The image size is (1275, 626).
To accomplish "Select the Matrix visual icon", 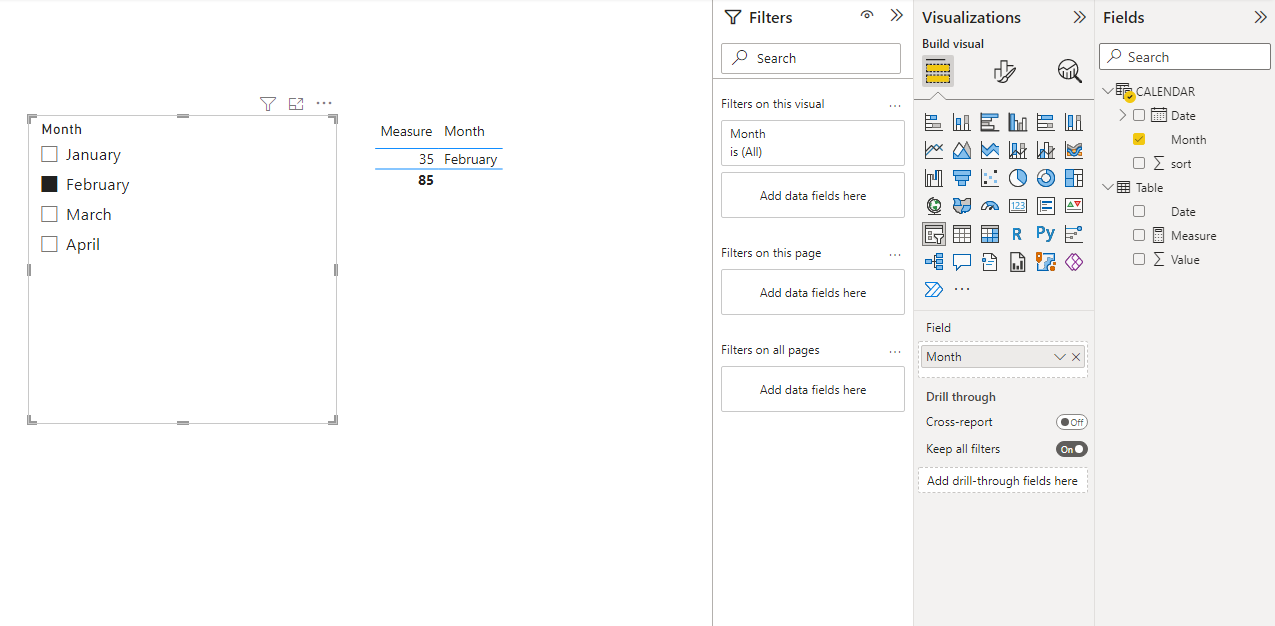I will click(990, 234).
